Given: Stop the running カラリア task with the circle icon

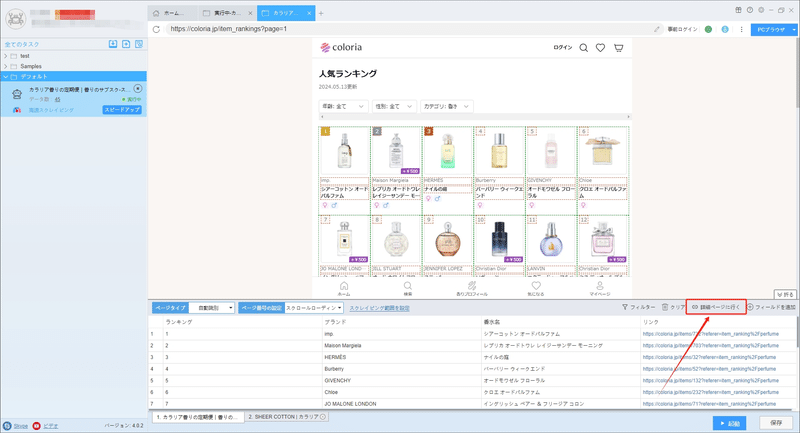Looking at the screenshot, I should point(138,89).
